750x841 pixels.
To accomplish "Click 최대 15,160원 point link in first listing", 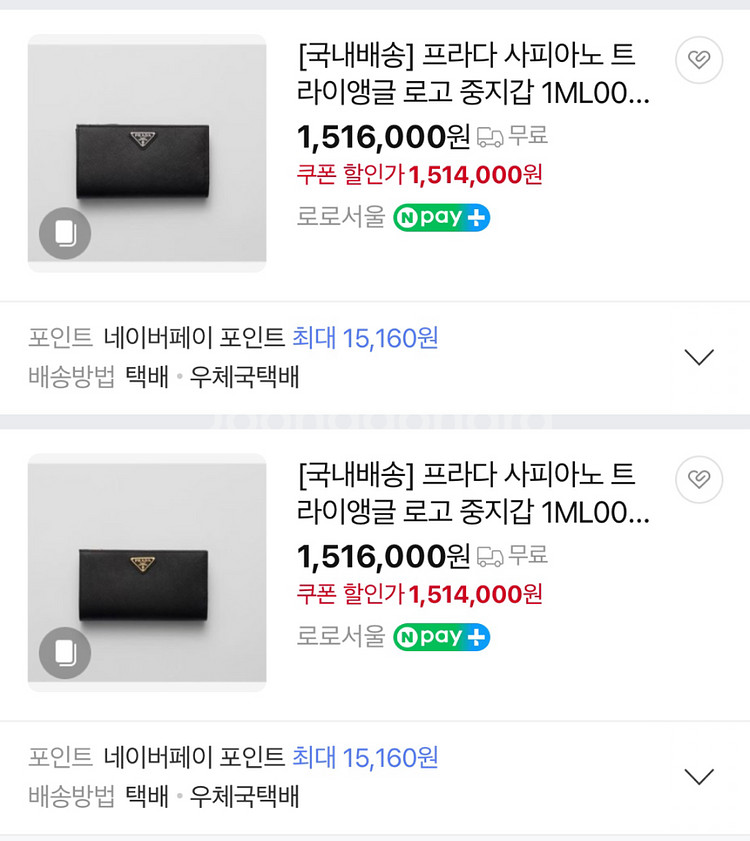I will [365, 338].
